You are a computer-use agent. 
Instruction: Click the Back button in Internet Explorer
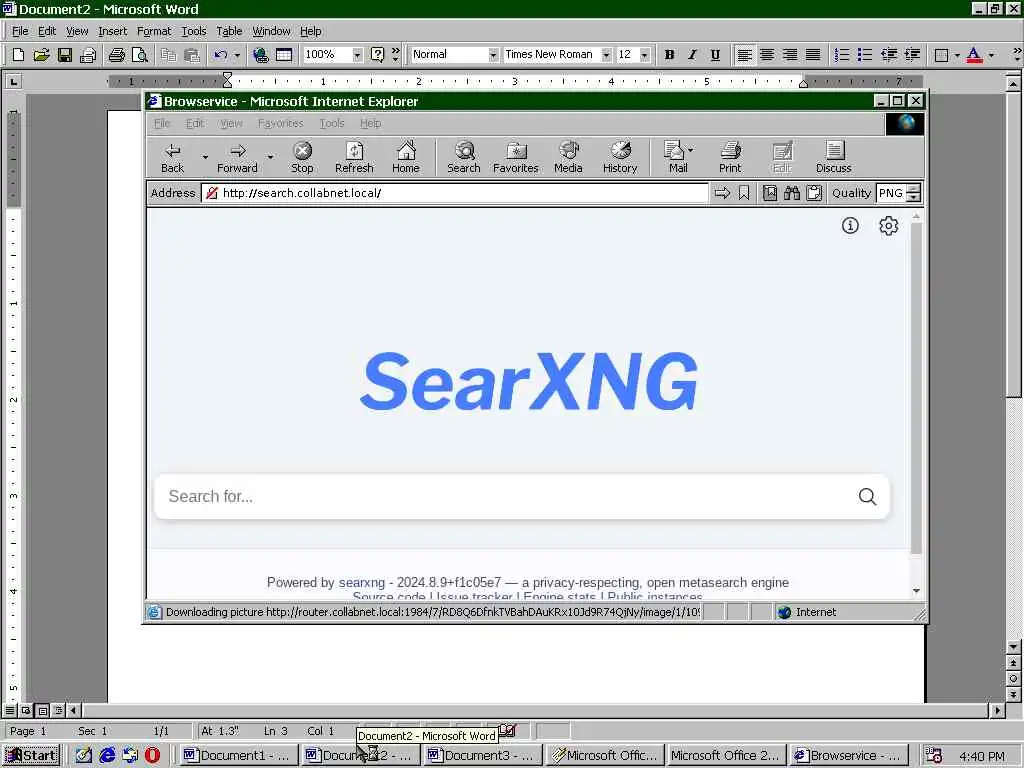[x=172, y=158]
